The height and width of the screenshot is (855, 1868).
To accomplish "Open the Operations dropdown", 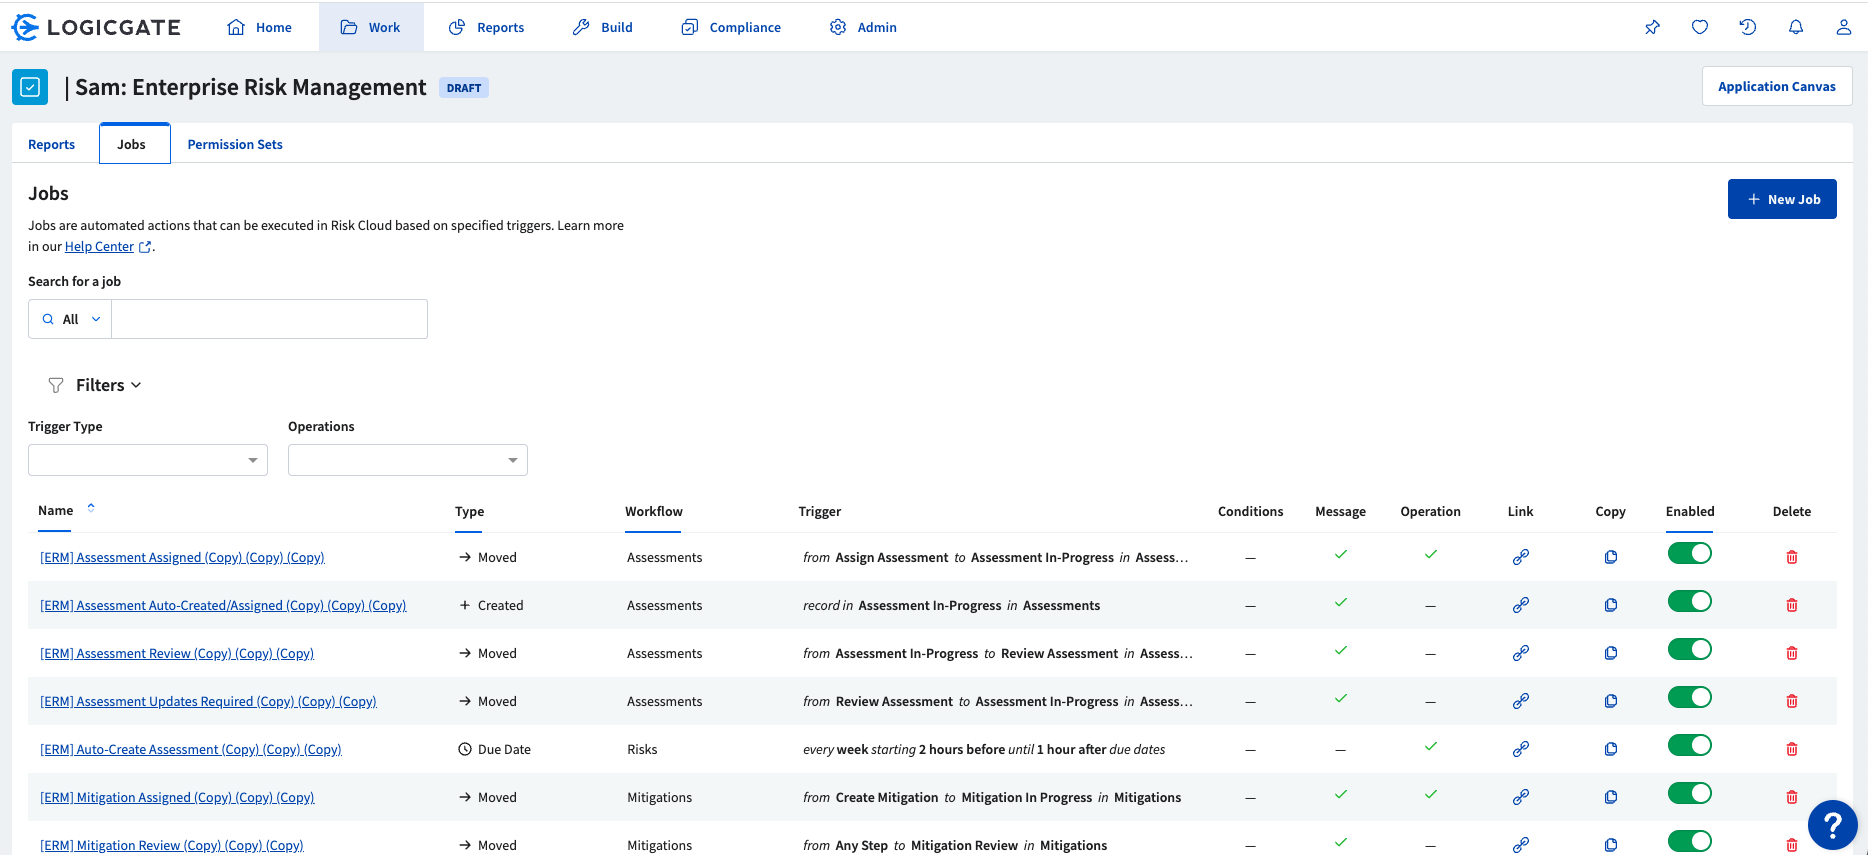I will coord(408,460).
